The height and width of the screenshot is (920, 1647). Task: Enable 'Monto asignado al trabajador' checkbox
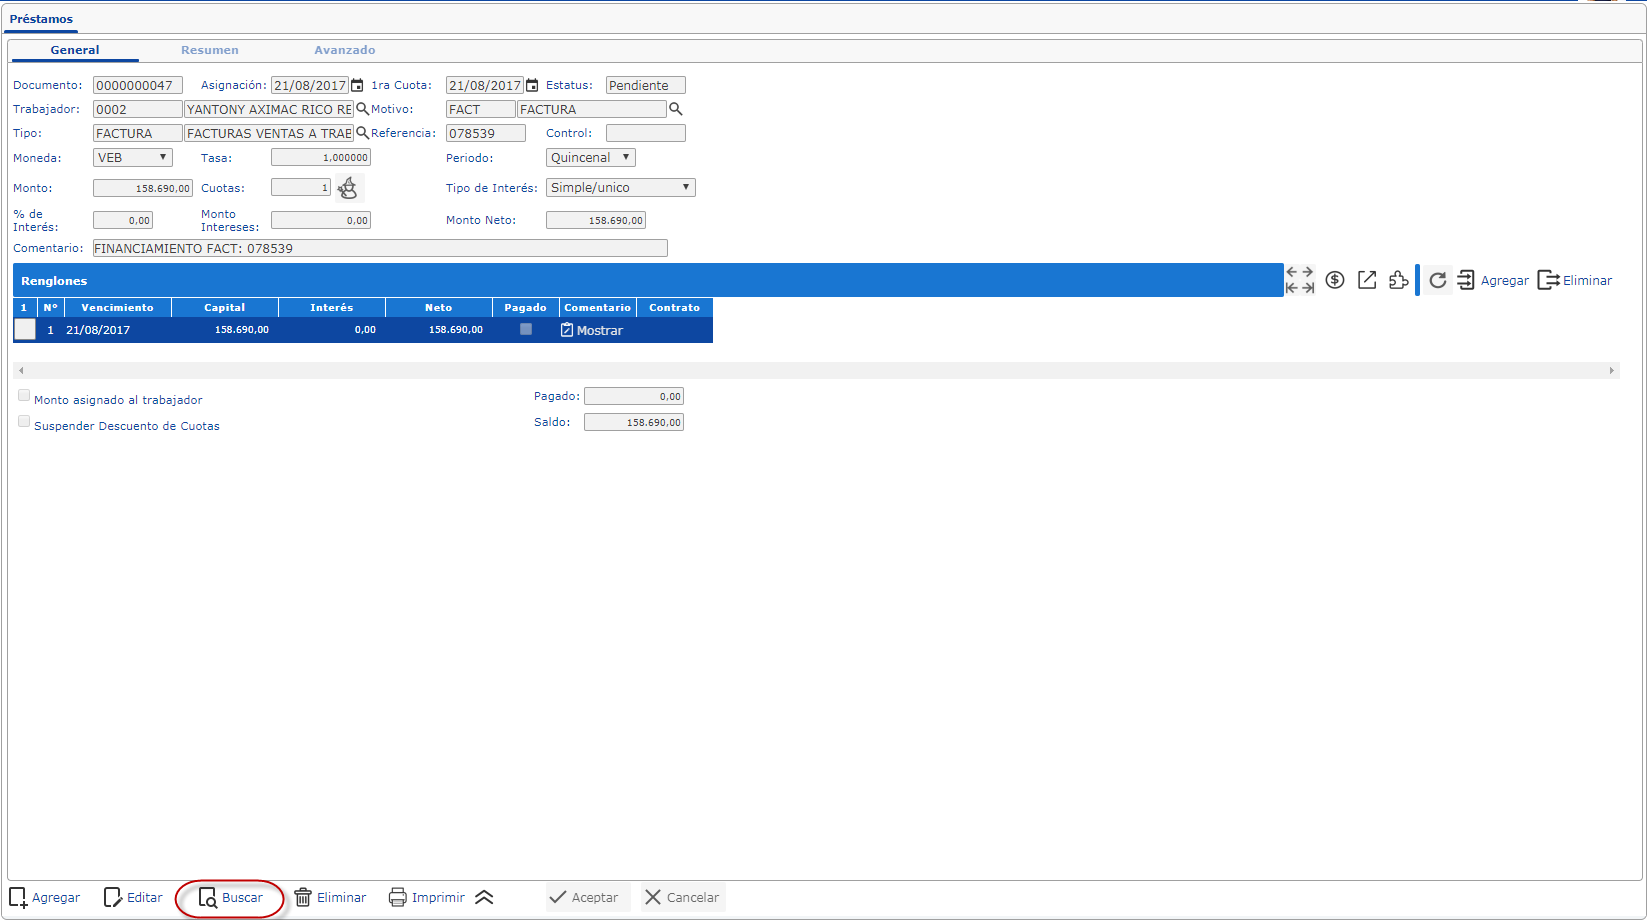coord(24,396)
